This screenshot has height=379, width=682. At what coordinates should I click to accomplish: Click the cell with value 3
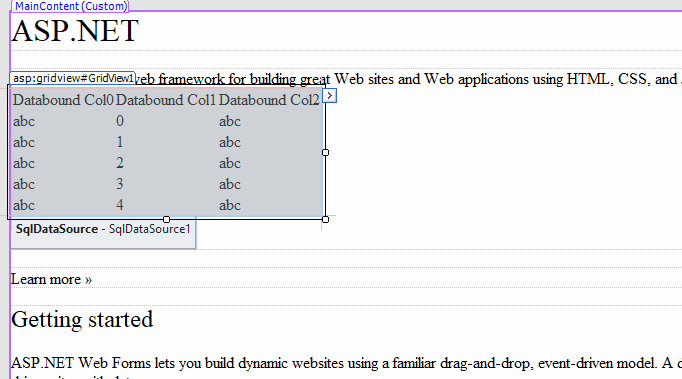point(120,184)
